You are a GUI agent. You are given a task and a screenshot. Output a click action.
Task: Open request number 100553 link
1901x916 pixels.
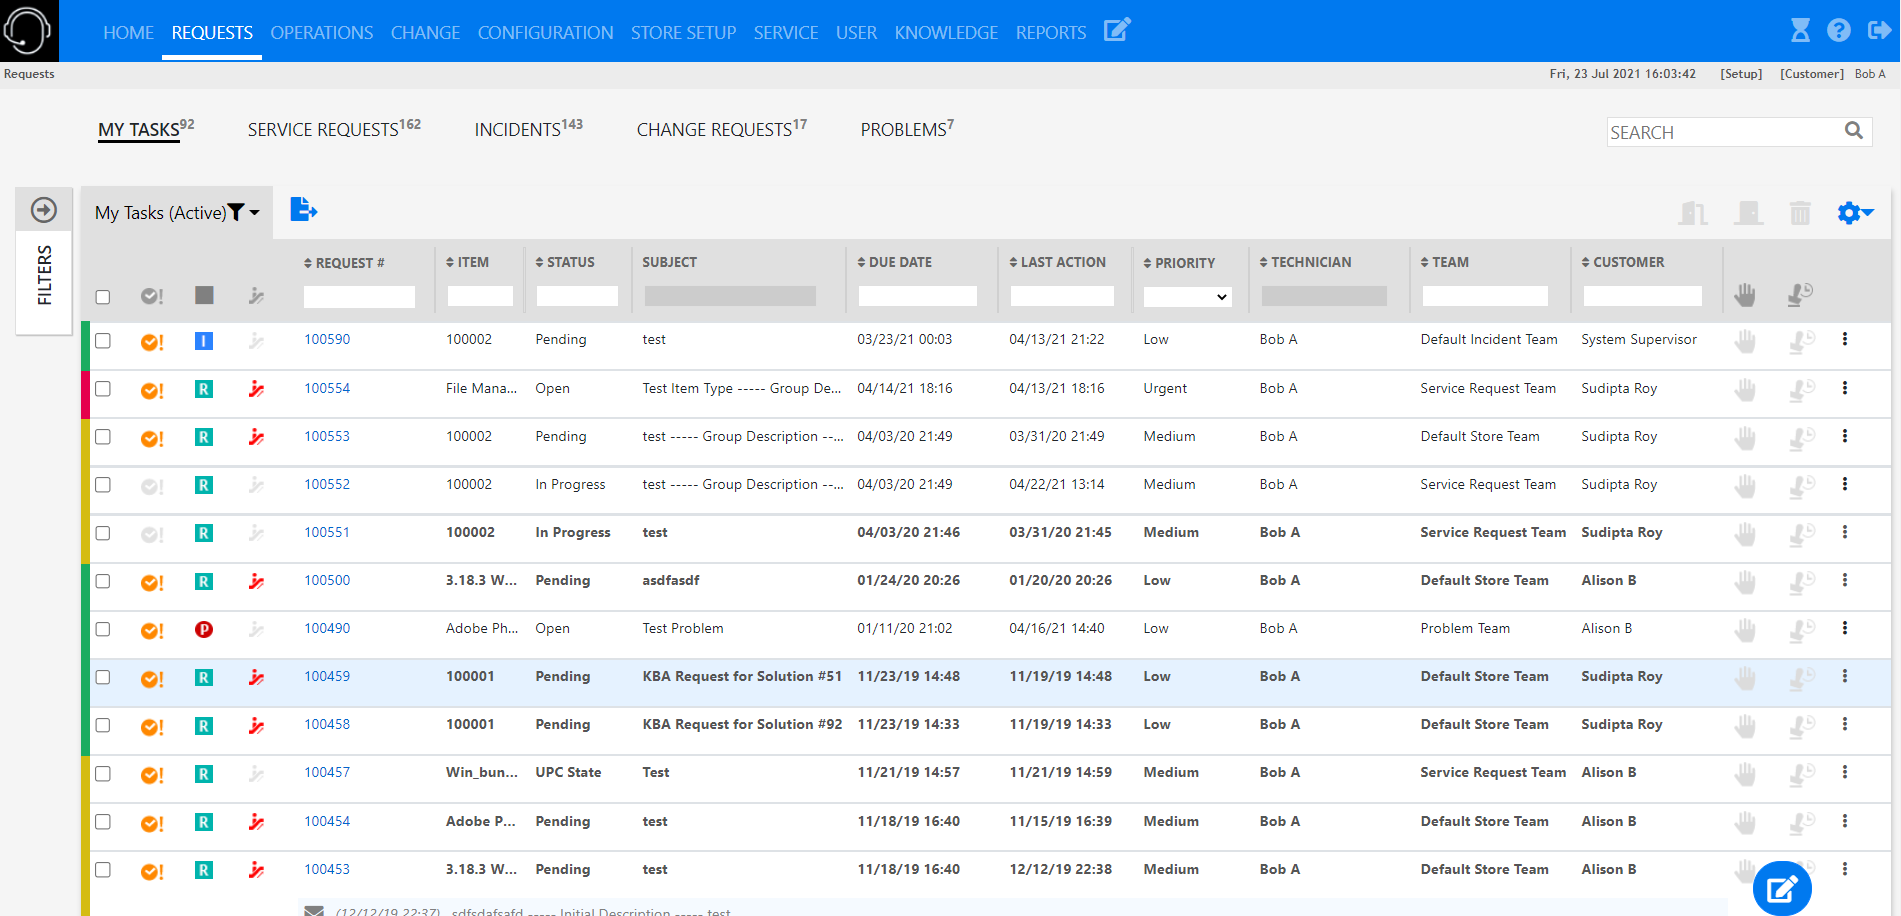tap(327, 437)
